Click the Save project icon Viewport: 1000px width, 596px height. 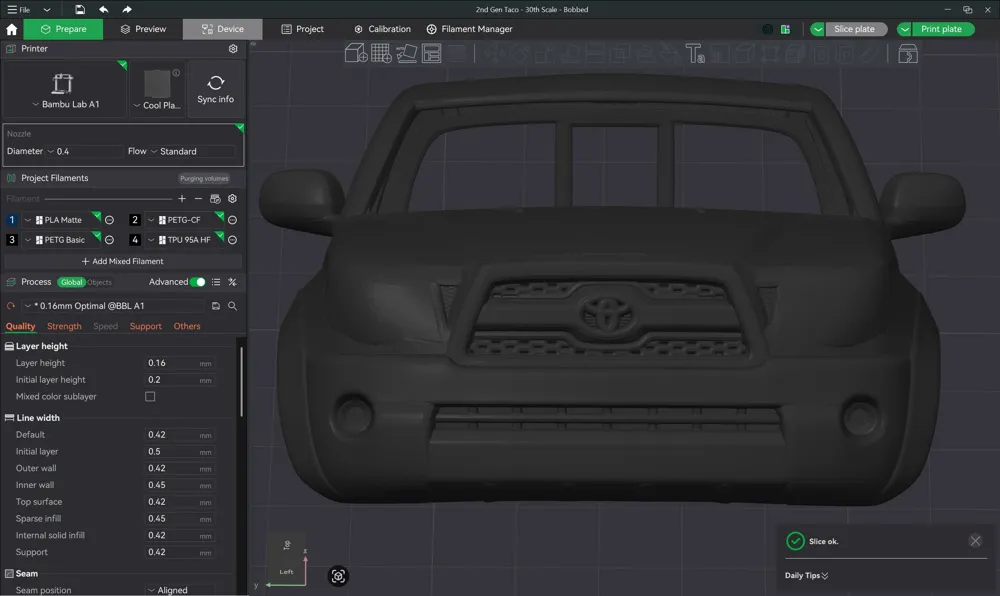point(80,10)
